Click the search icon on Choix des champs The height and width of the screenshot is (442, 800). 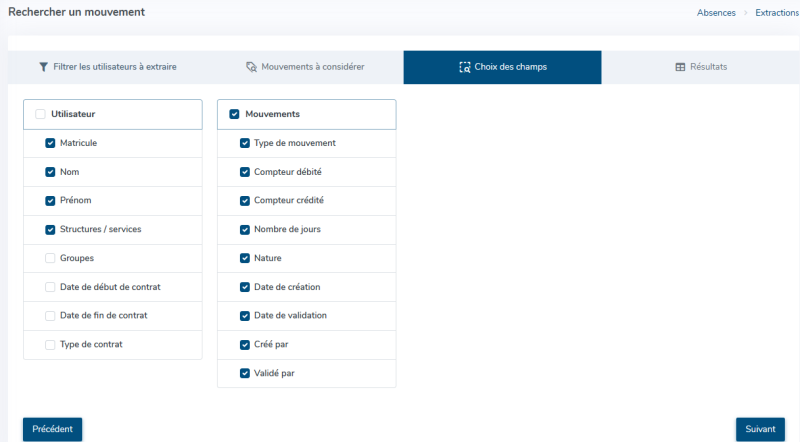click(x=464, y=67)
